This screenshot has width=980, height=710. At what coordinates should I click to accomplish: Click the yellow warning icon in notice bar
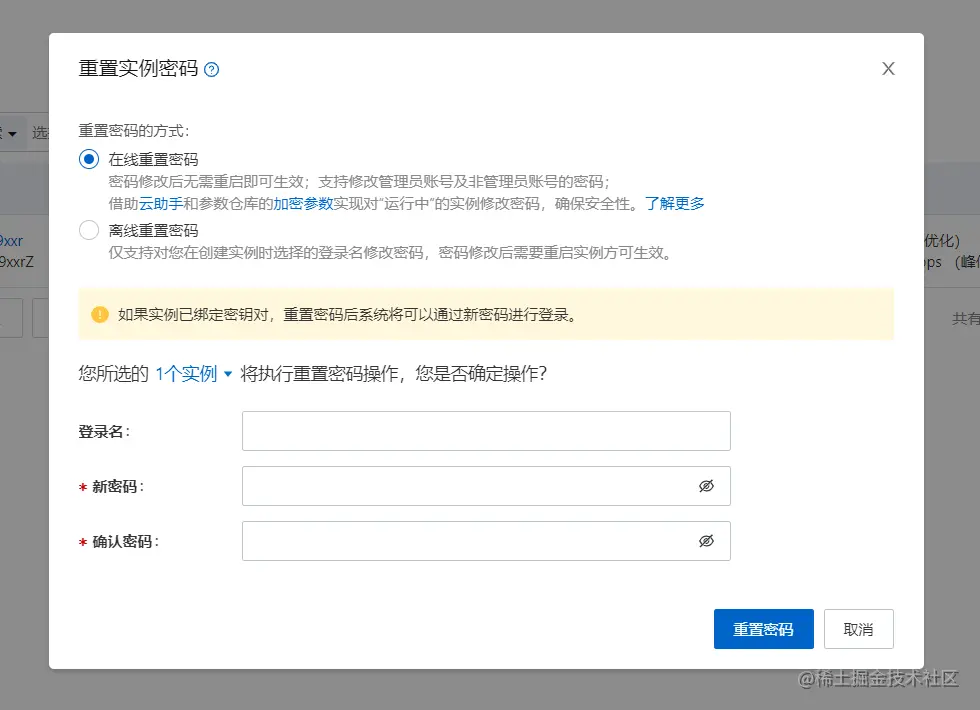(x=99, y=314)
